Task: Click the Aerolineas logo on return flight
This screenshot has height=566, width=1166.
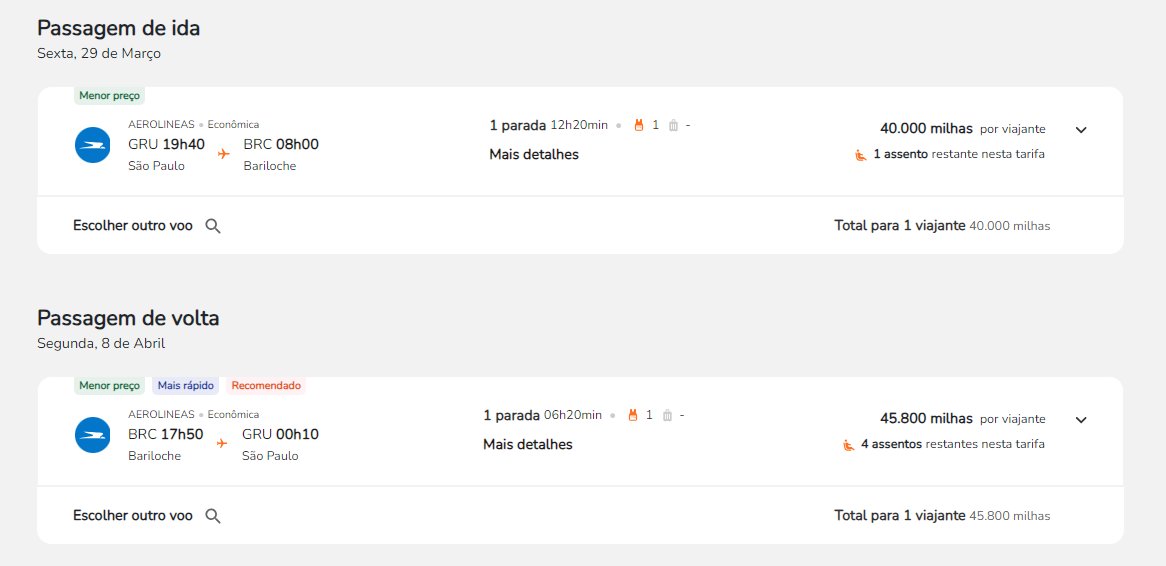Action: coord(93,435)
